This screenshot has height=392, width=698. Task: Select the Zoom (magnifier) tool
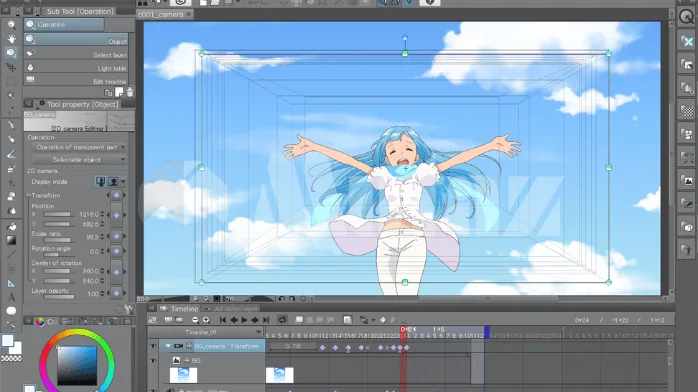click(x=11, y=25)
